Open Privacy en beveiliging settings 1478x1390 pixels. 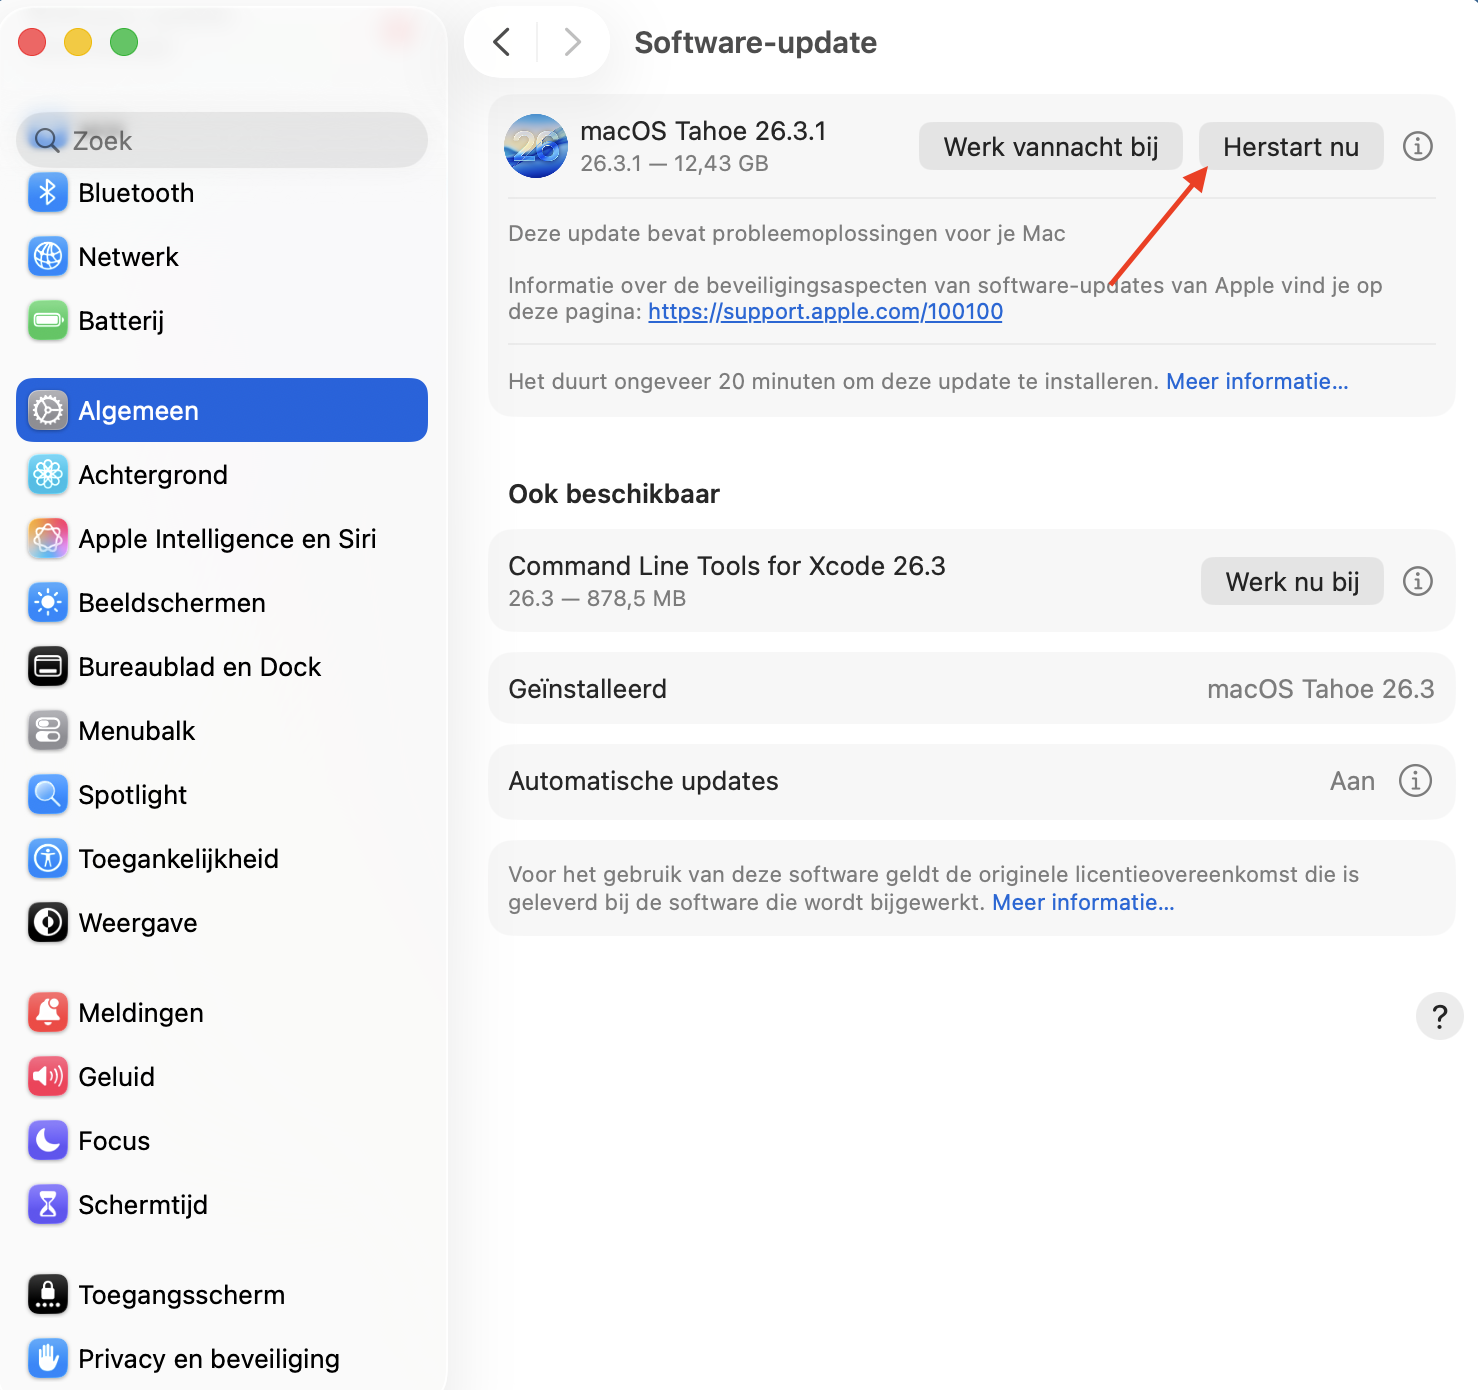209,1358
